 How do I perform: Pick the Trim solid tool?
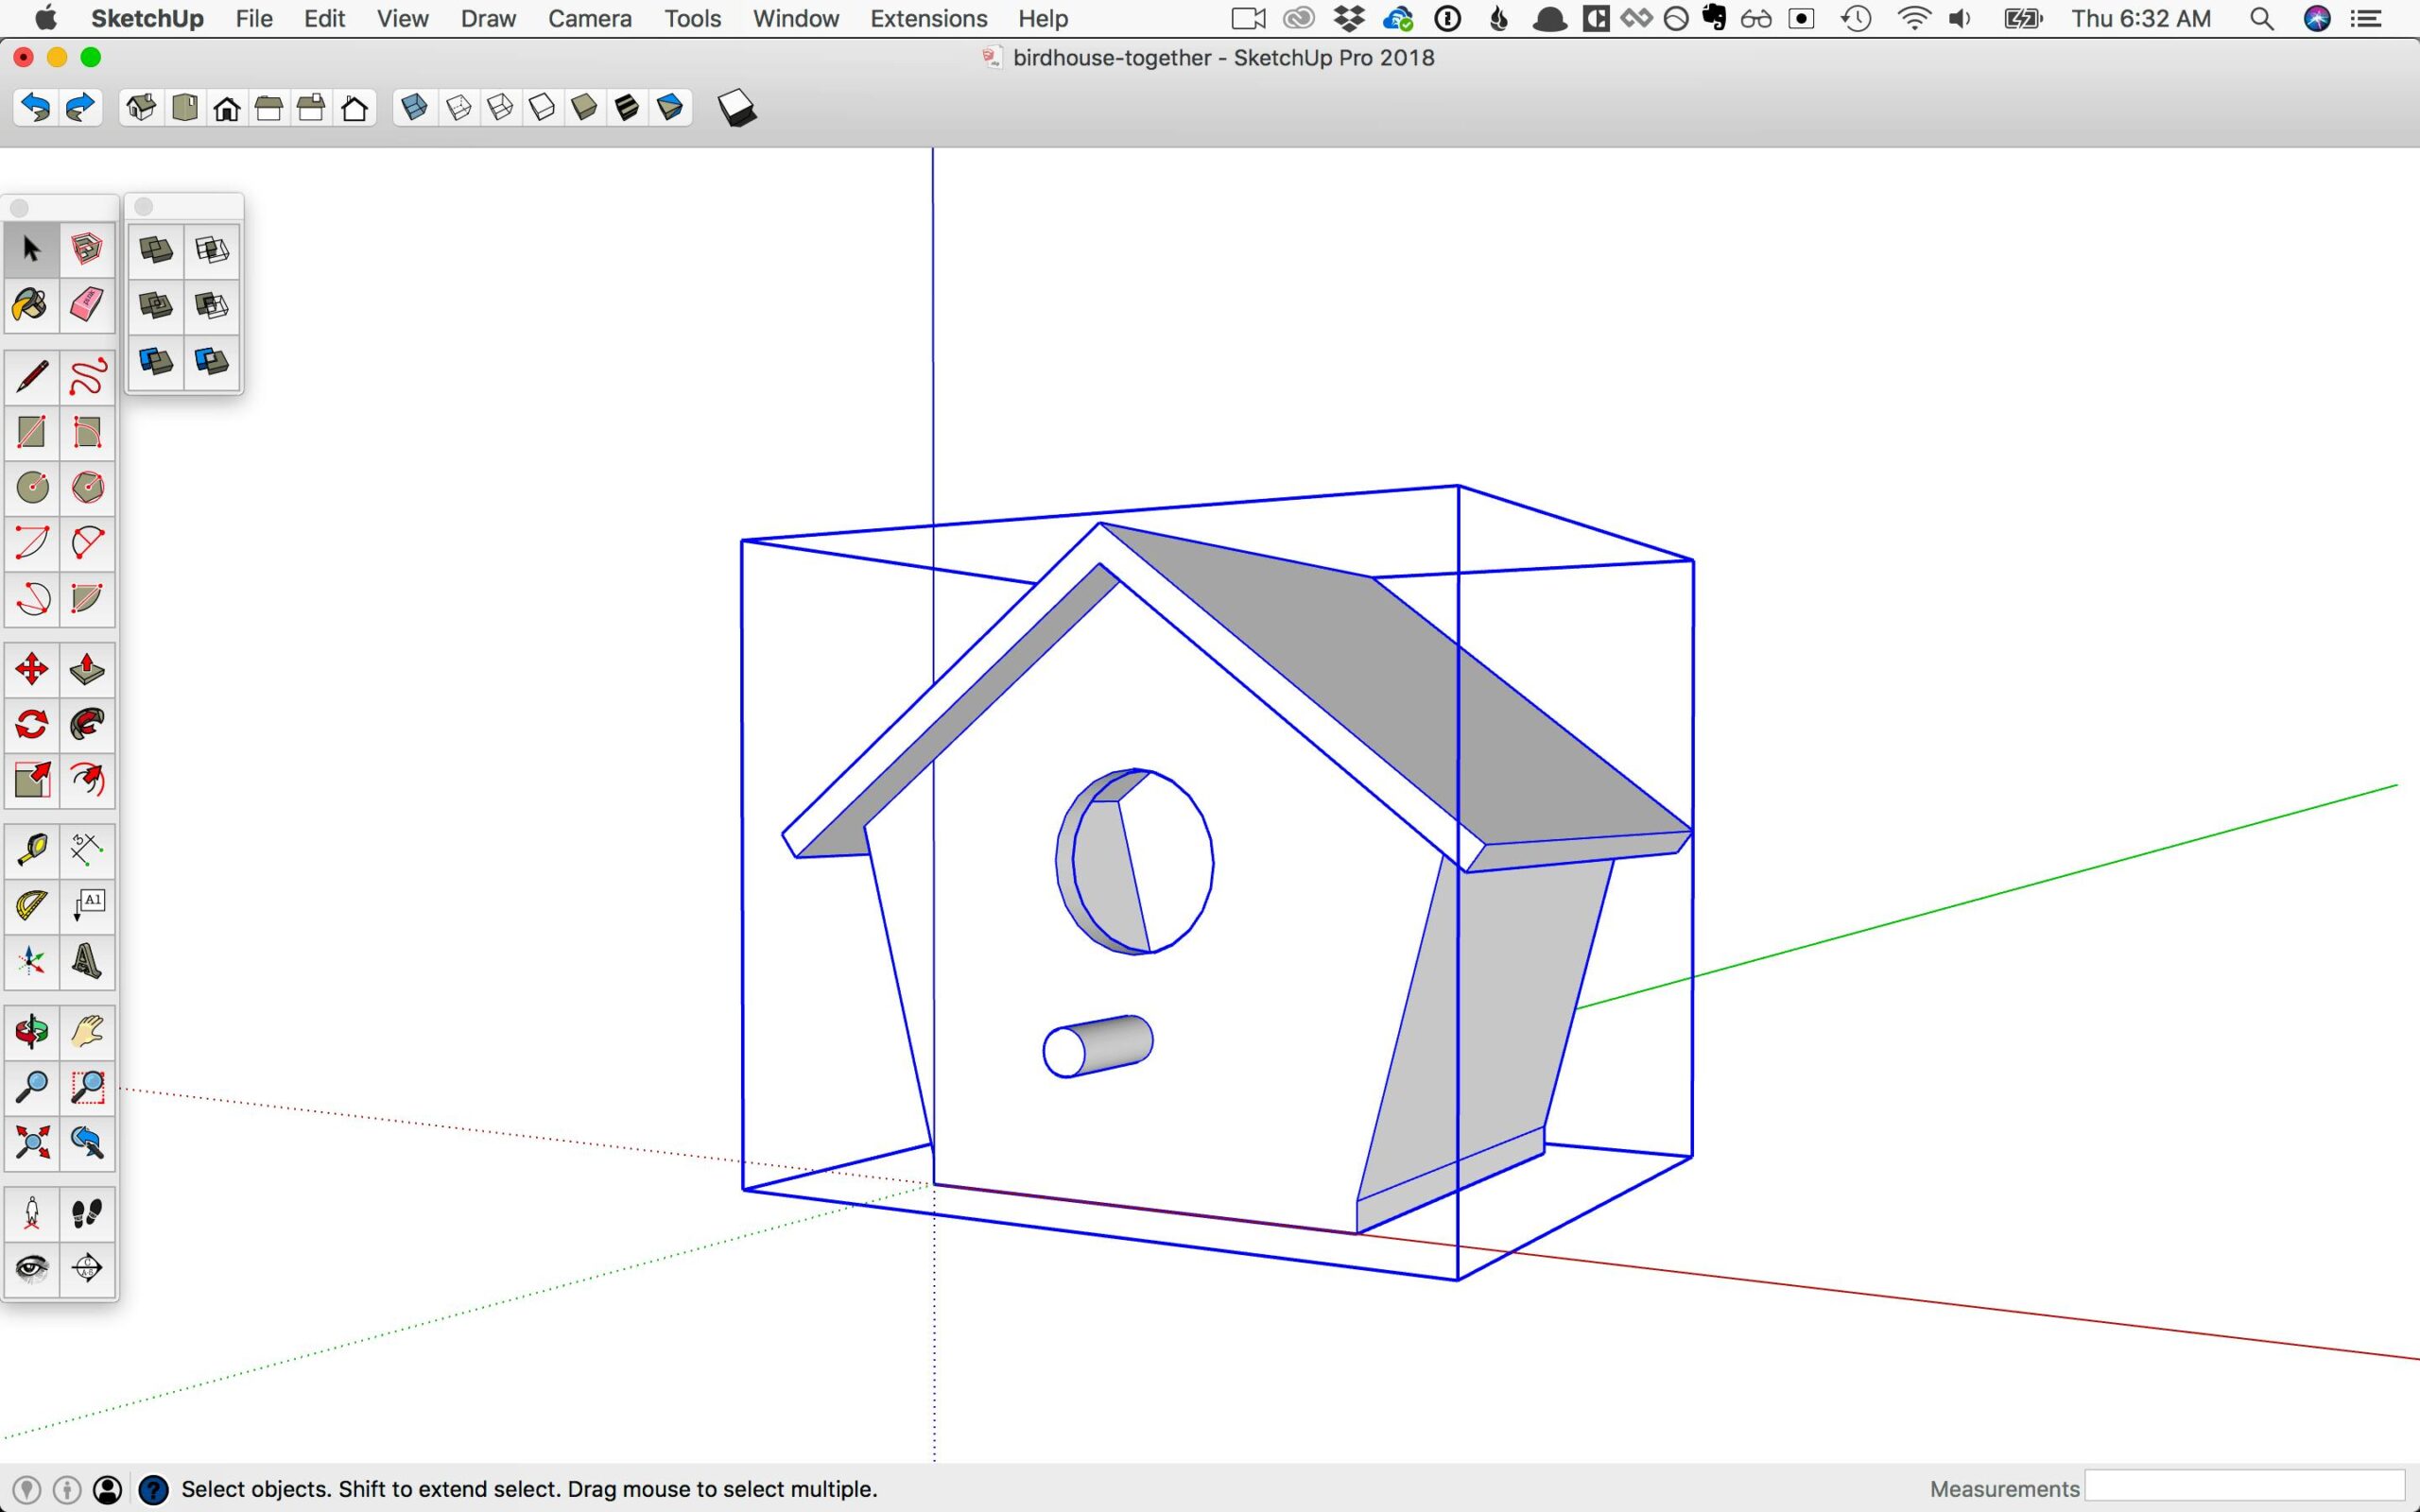pos(156,360)
